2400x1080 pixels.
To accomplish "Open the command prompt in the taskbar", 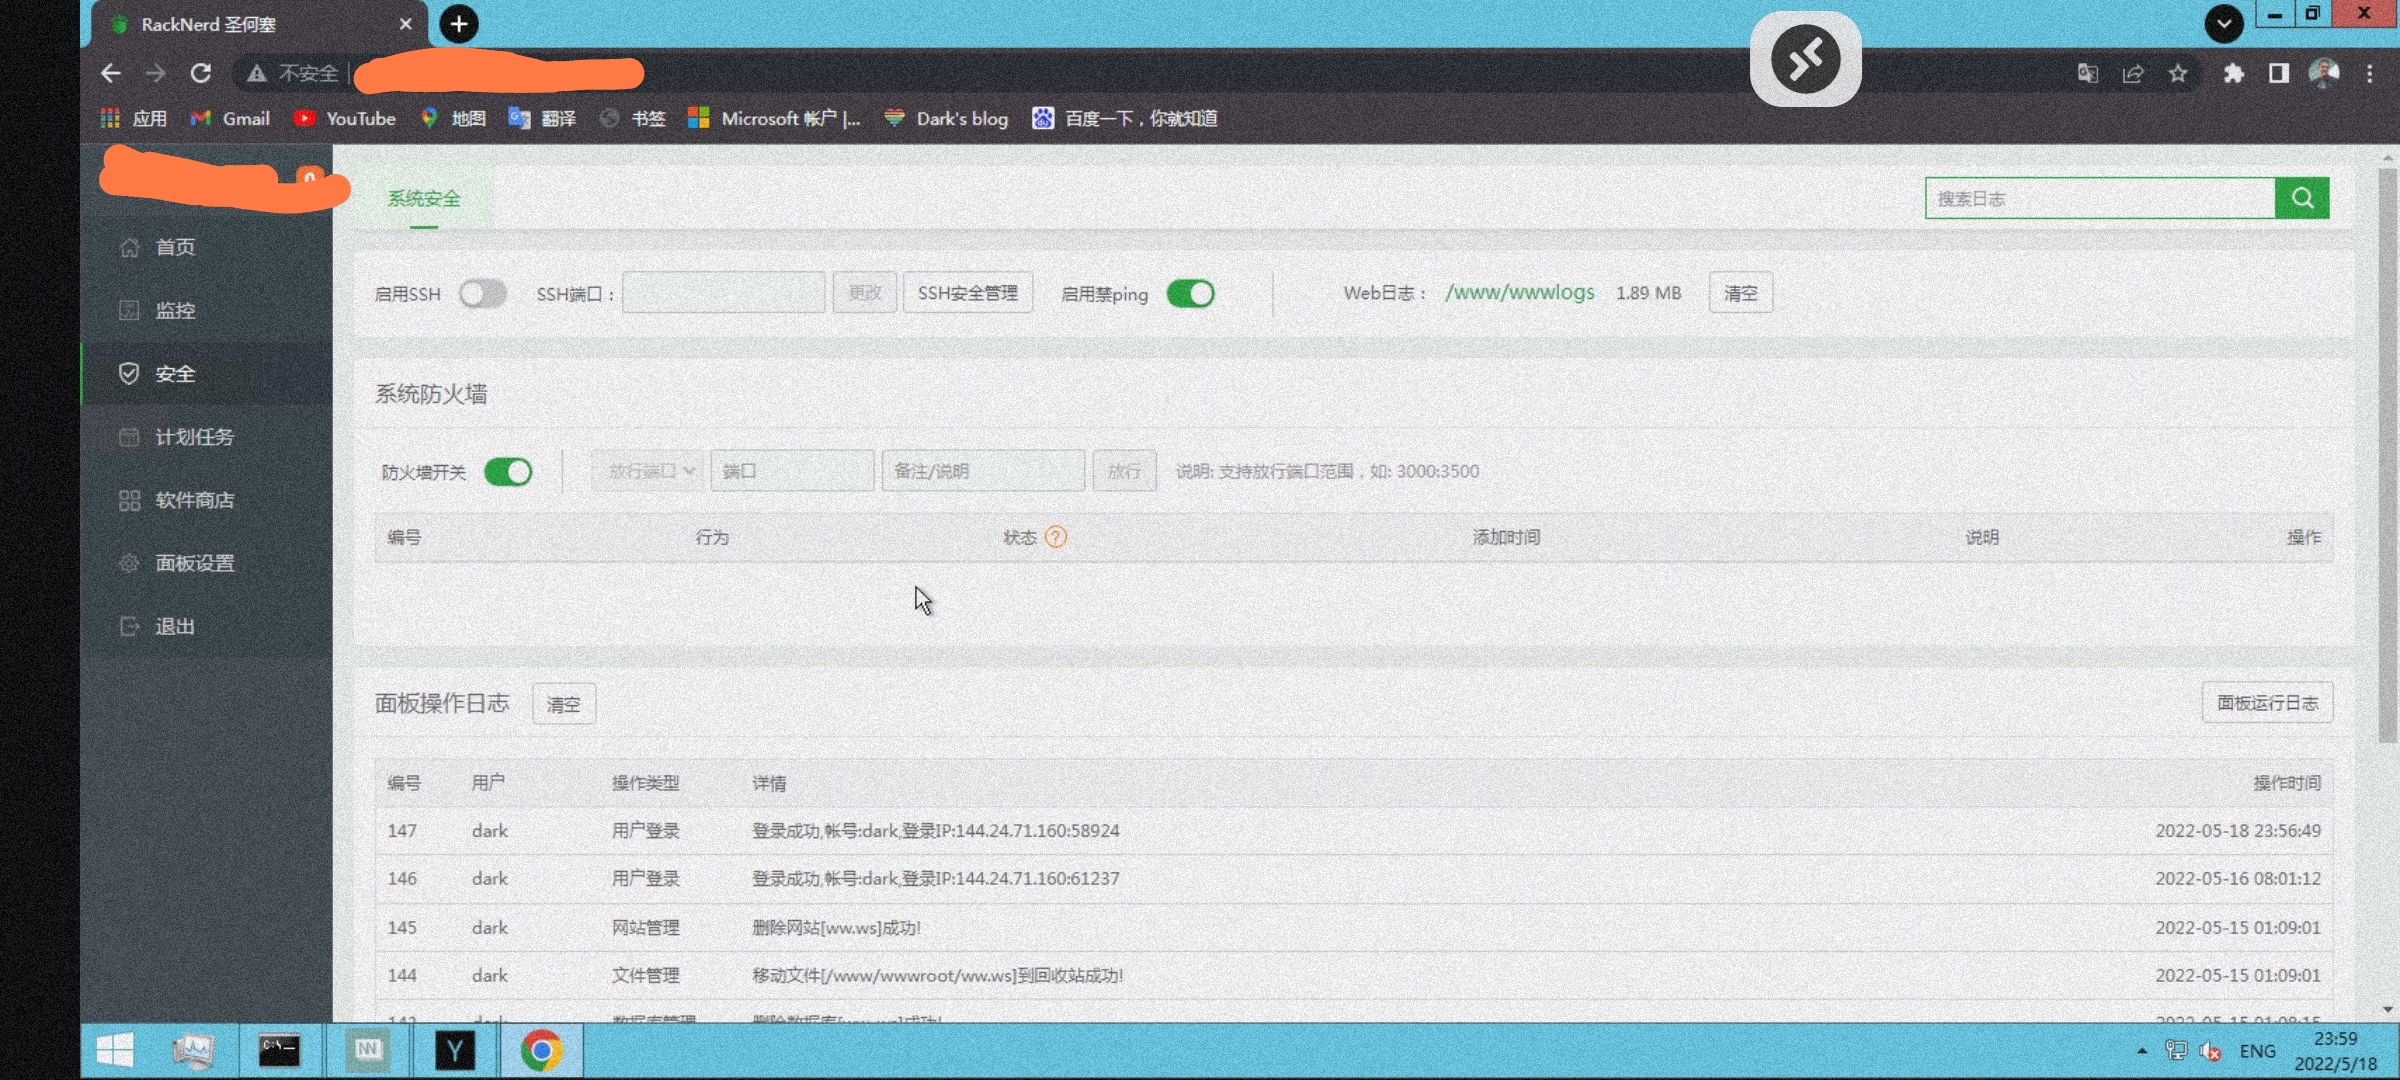I will pos(279,1051).
